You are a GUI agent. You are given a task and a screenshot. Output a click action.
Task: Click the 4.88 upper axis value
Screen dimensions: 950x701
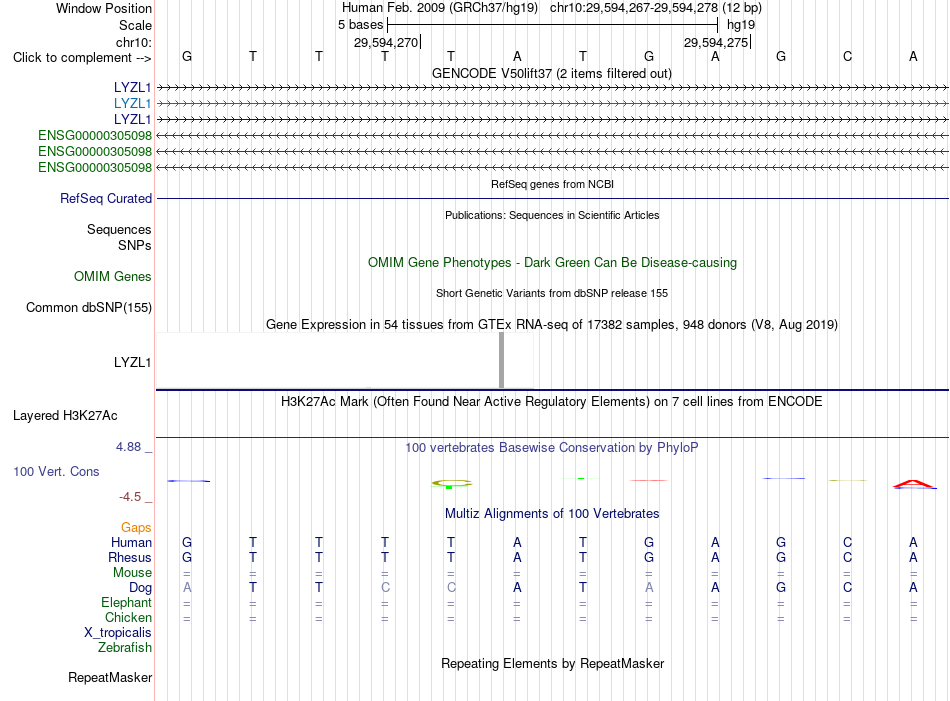click(x=128, y=447)
